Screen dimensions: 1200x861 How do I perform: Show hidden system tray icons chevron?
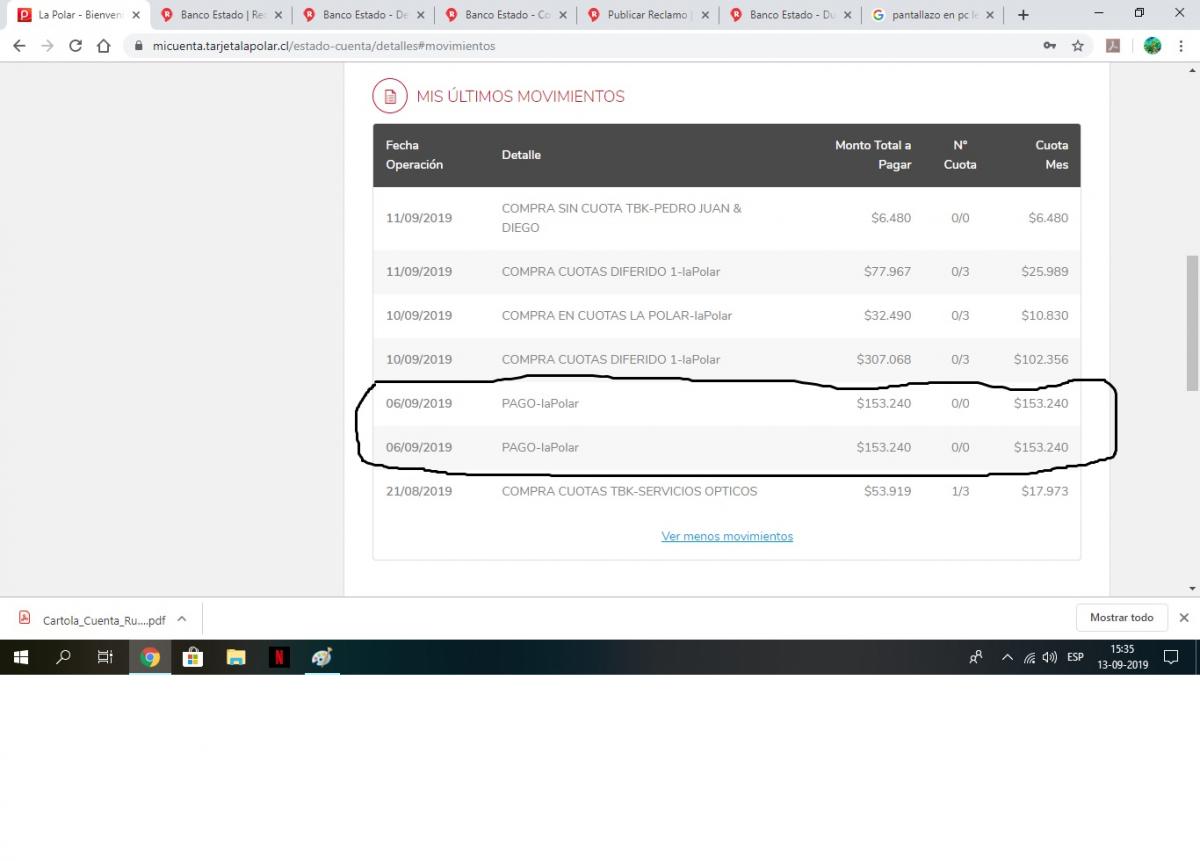[1007, 657]
